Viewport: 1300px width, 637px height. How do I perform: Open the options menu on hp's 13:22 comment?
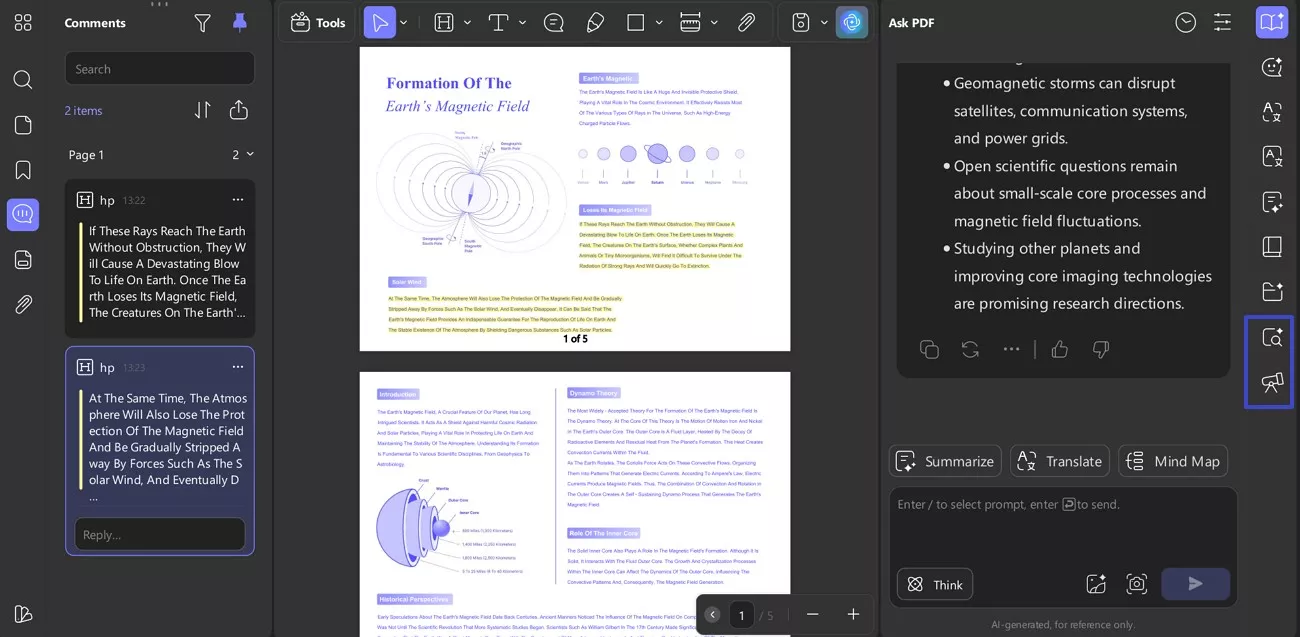[x=238, y=199]
